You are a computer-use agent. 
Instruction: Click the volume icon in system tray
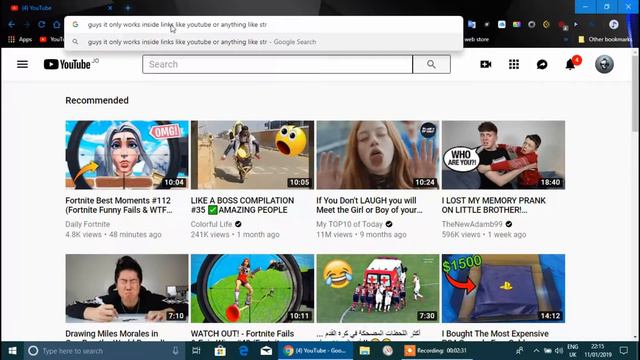click(x=559, y=351)
